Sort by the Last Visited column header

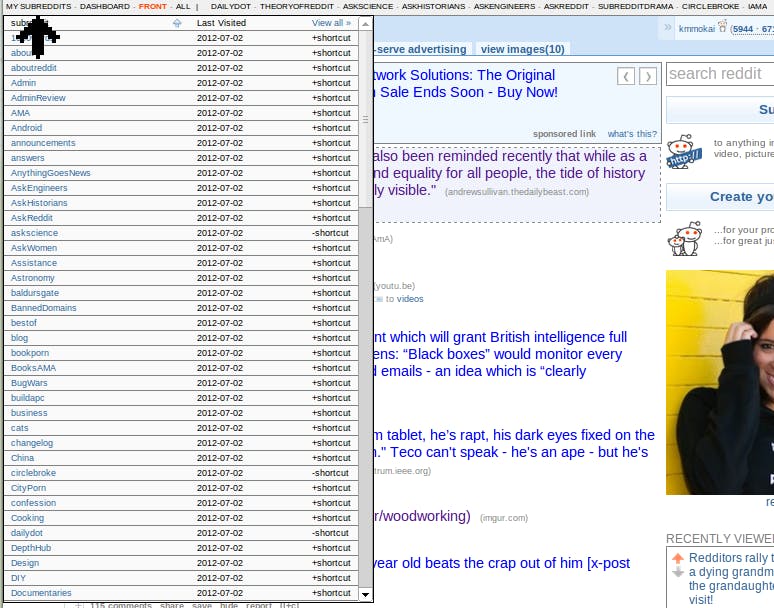click(221, 23)
